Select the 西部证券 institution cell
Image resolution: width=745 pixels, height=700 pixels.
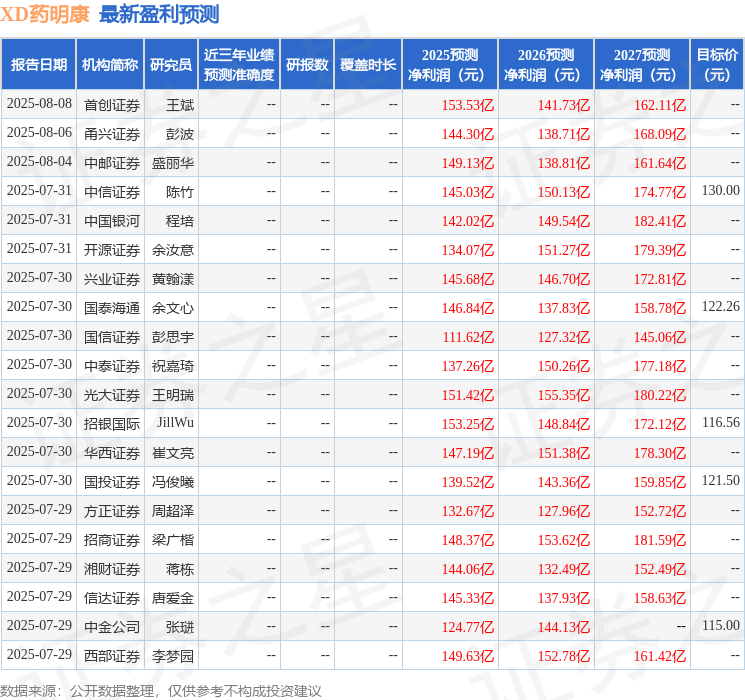pos(112,656)
